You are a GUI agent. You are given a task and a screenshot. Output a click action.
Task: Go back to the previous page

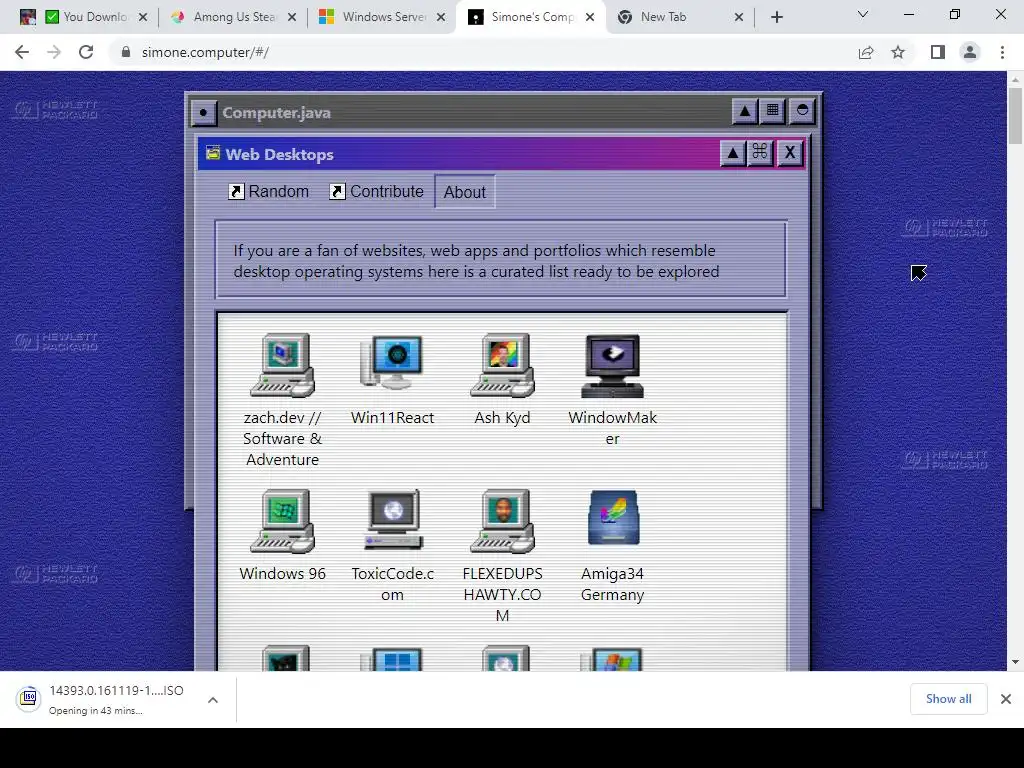[x=22, y=52]
